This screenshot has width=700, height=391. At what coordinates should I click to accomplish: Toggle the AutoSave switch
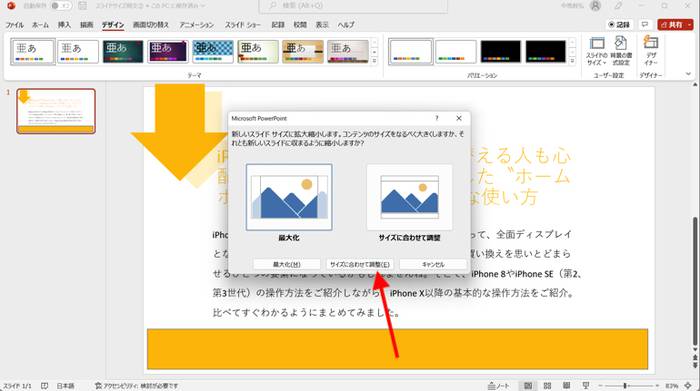tap(61, 6)
